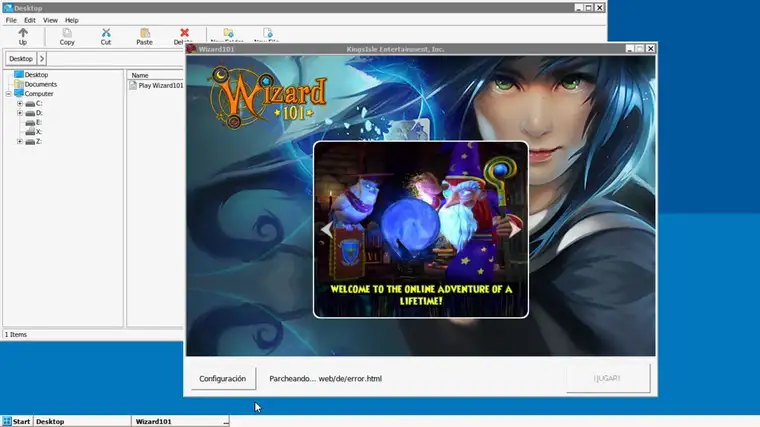The image size is (760, 427).
Task: Click the Desktop window title icon
Action: [8, 8]
